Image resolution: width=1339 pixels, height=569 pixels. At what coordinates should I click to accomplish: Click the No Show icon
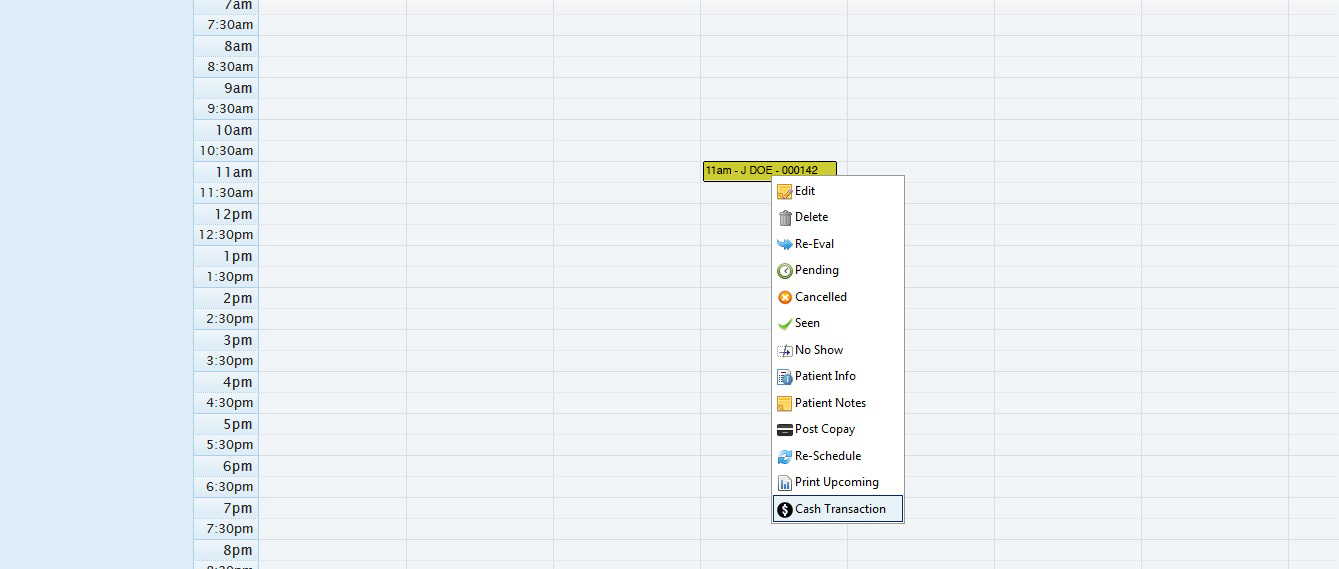pos(785,350)
